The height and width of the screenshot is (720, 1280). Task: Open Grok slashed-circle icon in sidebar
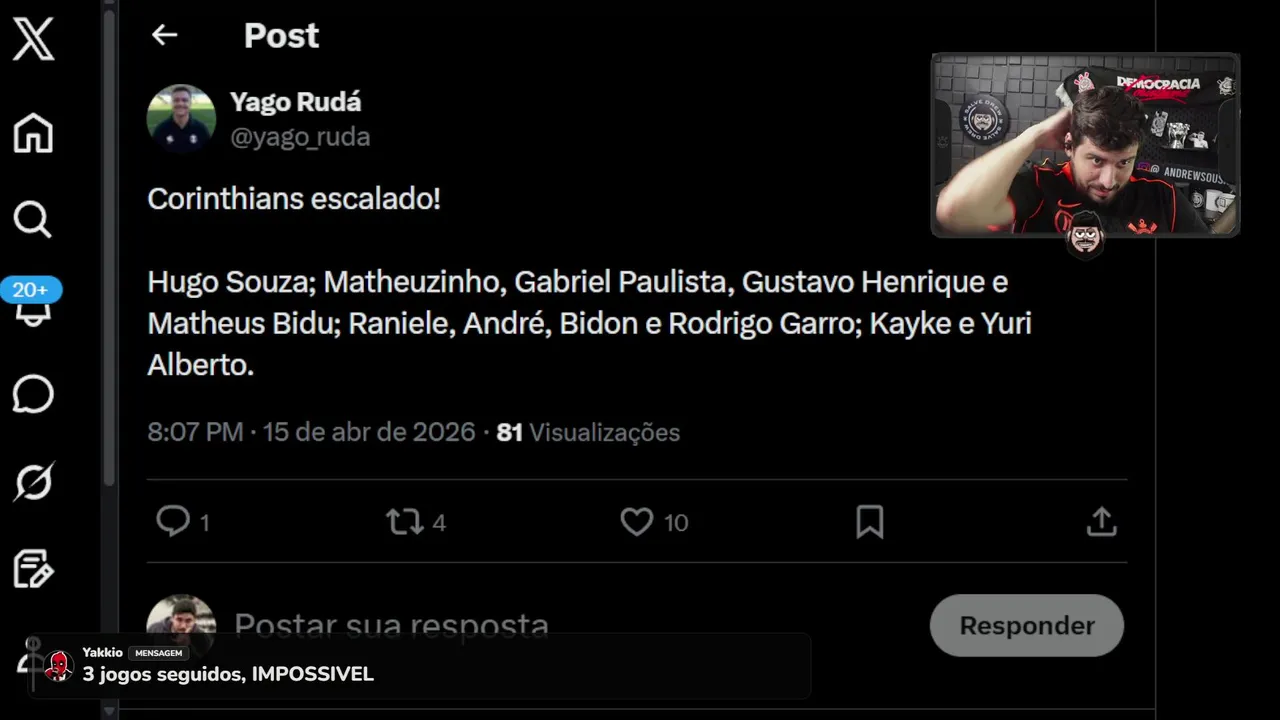pos(33,482)
